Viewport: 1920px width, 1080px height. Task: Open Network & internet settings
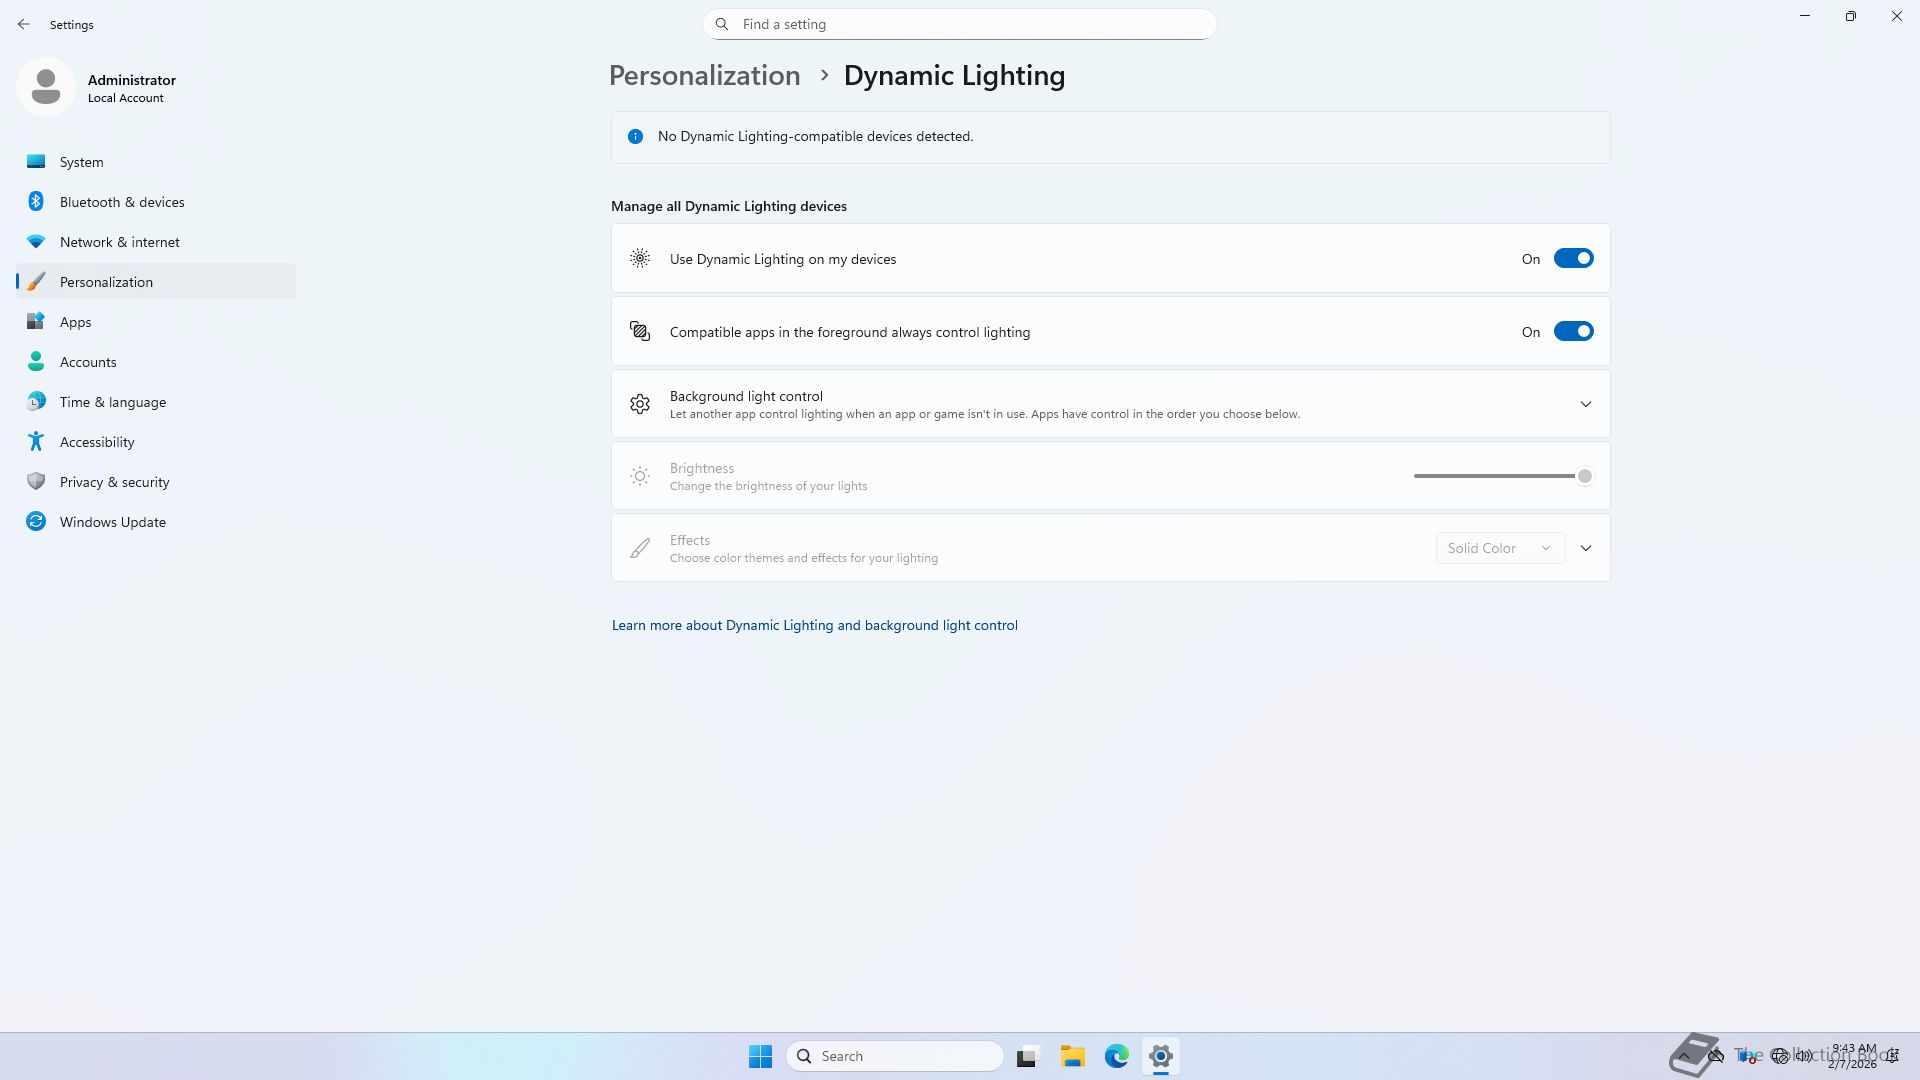[119, 242]
